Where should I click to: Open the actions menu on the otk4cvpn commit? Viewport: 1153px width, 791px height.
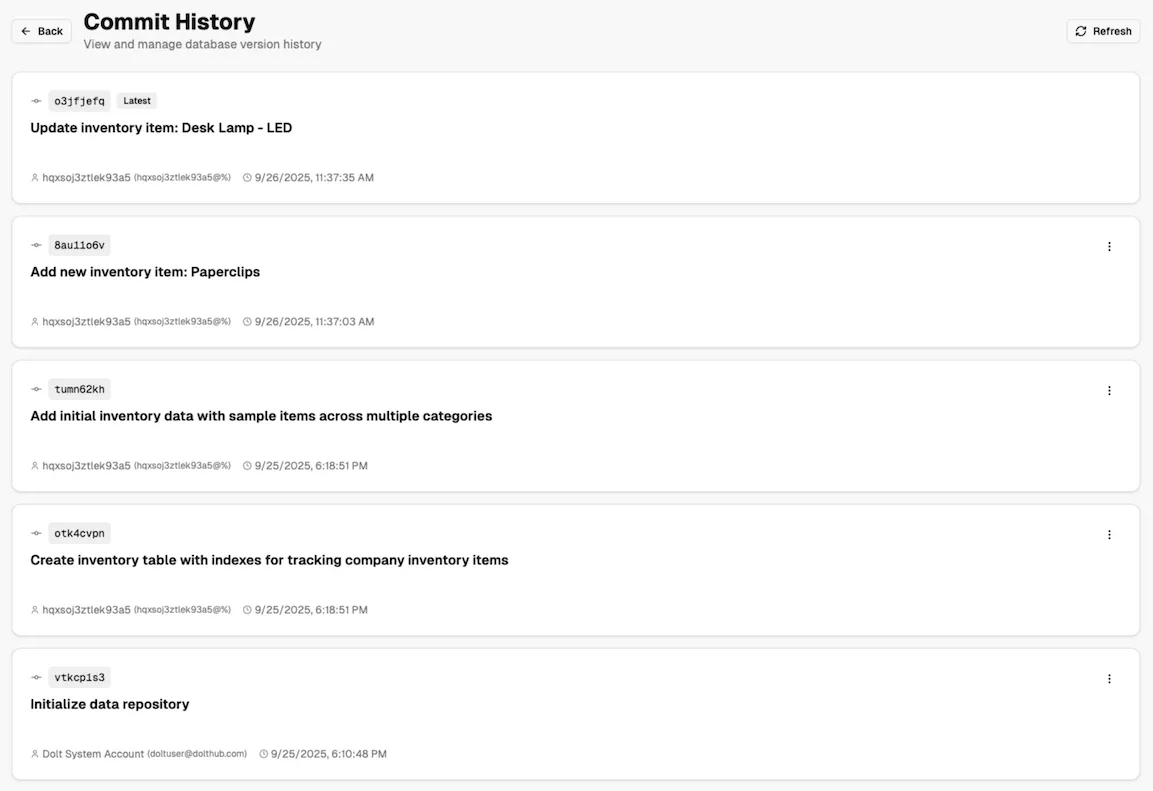pyautogui.click(x=1109, y=534)
